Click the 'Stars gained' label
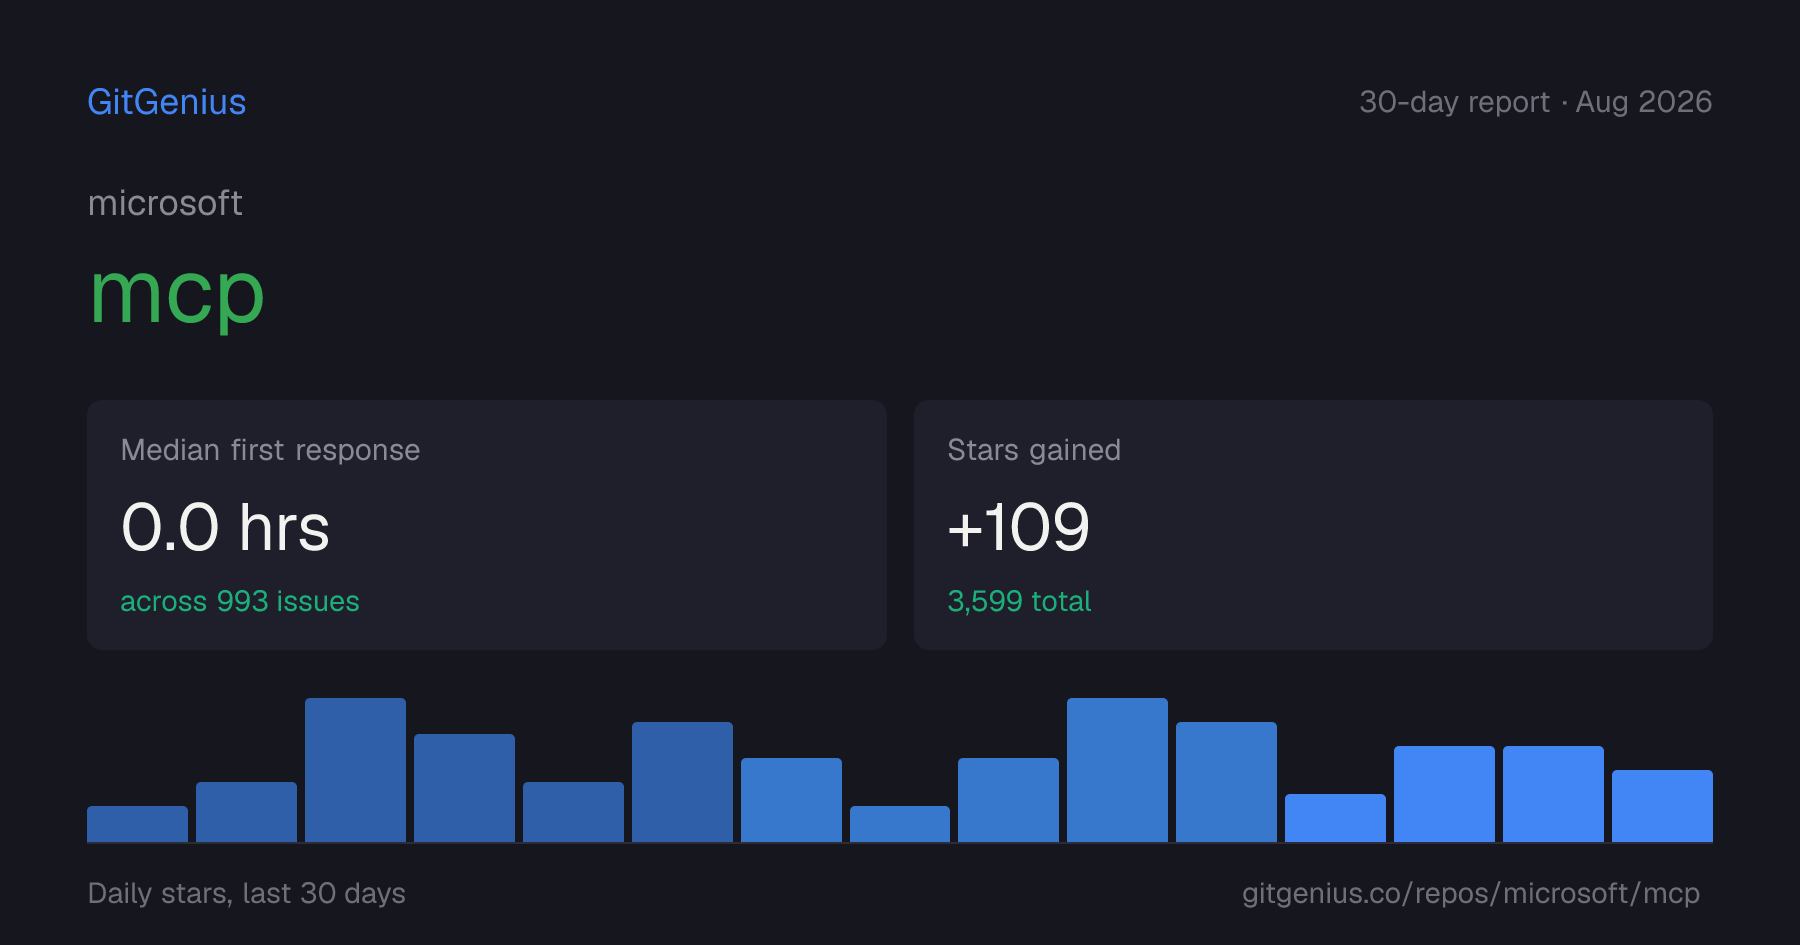The height and width of the screenshot is (945, 1800). [1034, 450]
